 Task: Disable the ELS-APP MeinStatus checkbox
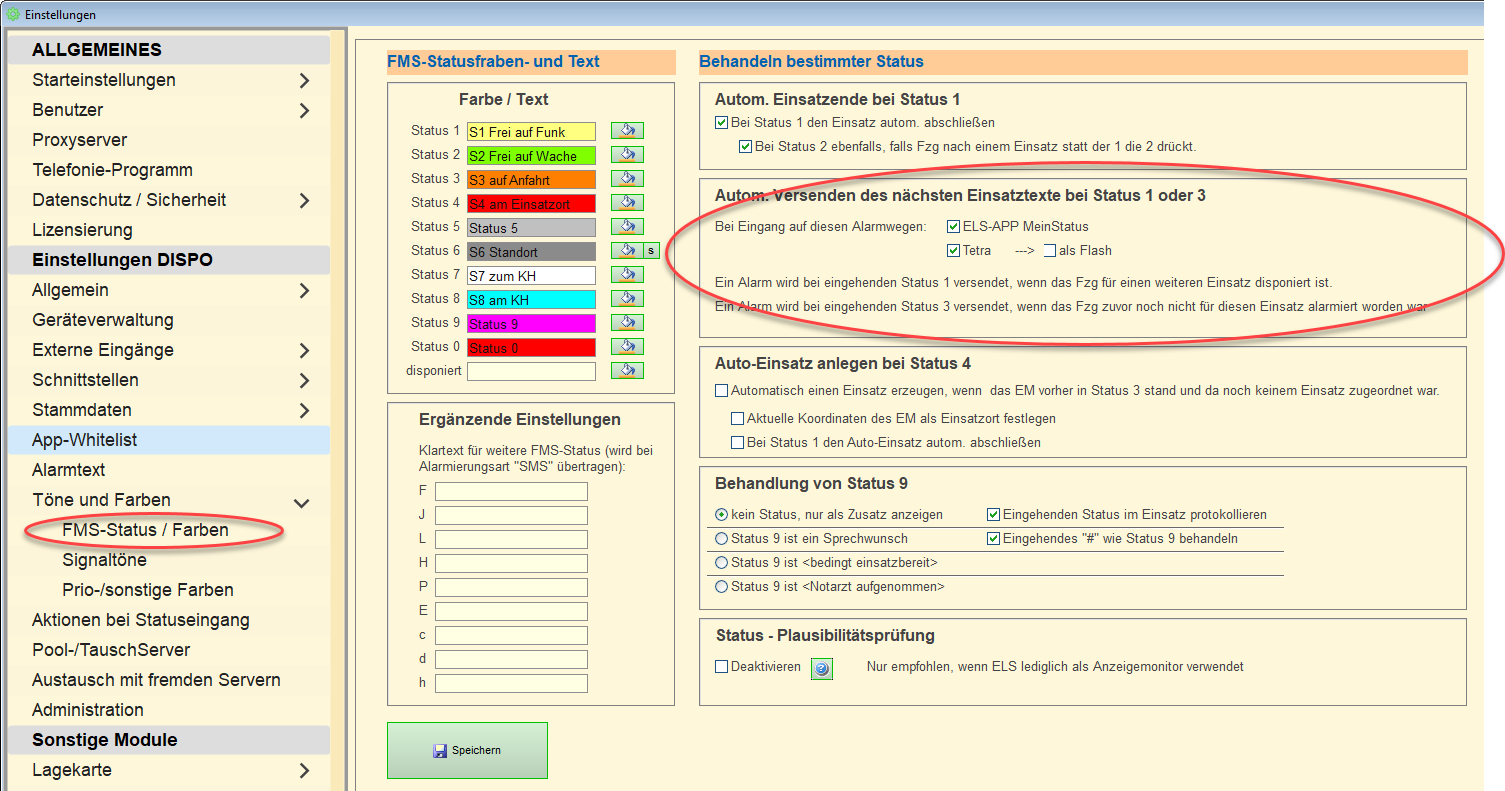(953, 227)
